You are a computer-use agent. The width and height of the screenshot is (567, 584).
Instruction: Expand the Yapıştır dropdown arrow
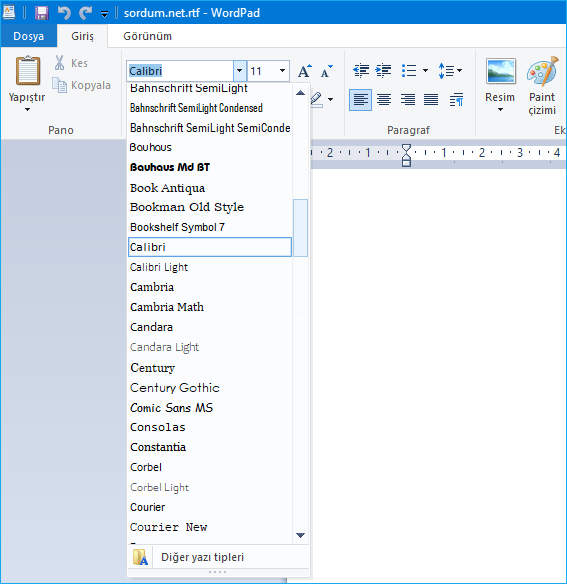[27, 110]
